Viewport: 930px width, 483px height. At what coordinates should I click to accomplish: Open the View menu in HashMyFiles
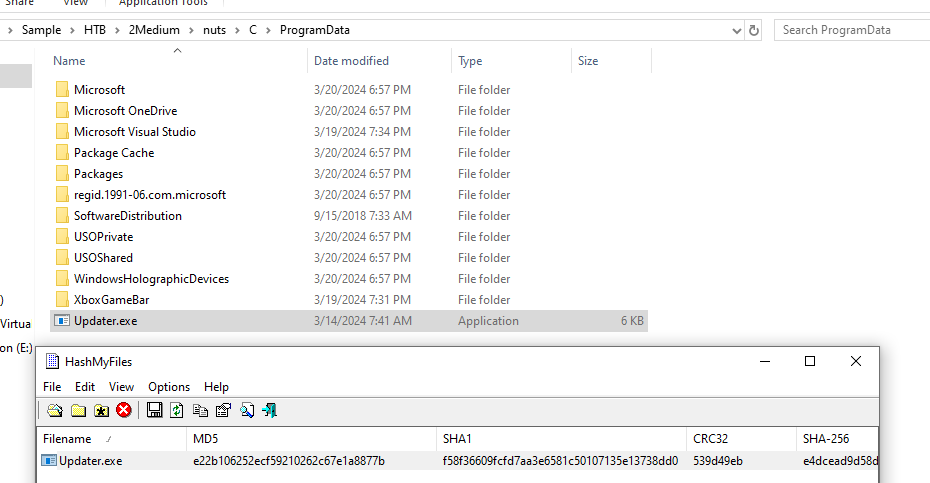122,387
